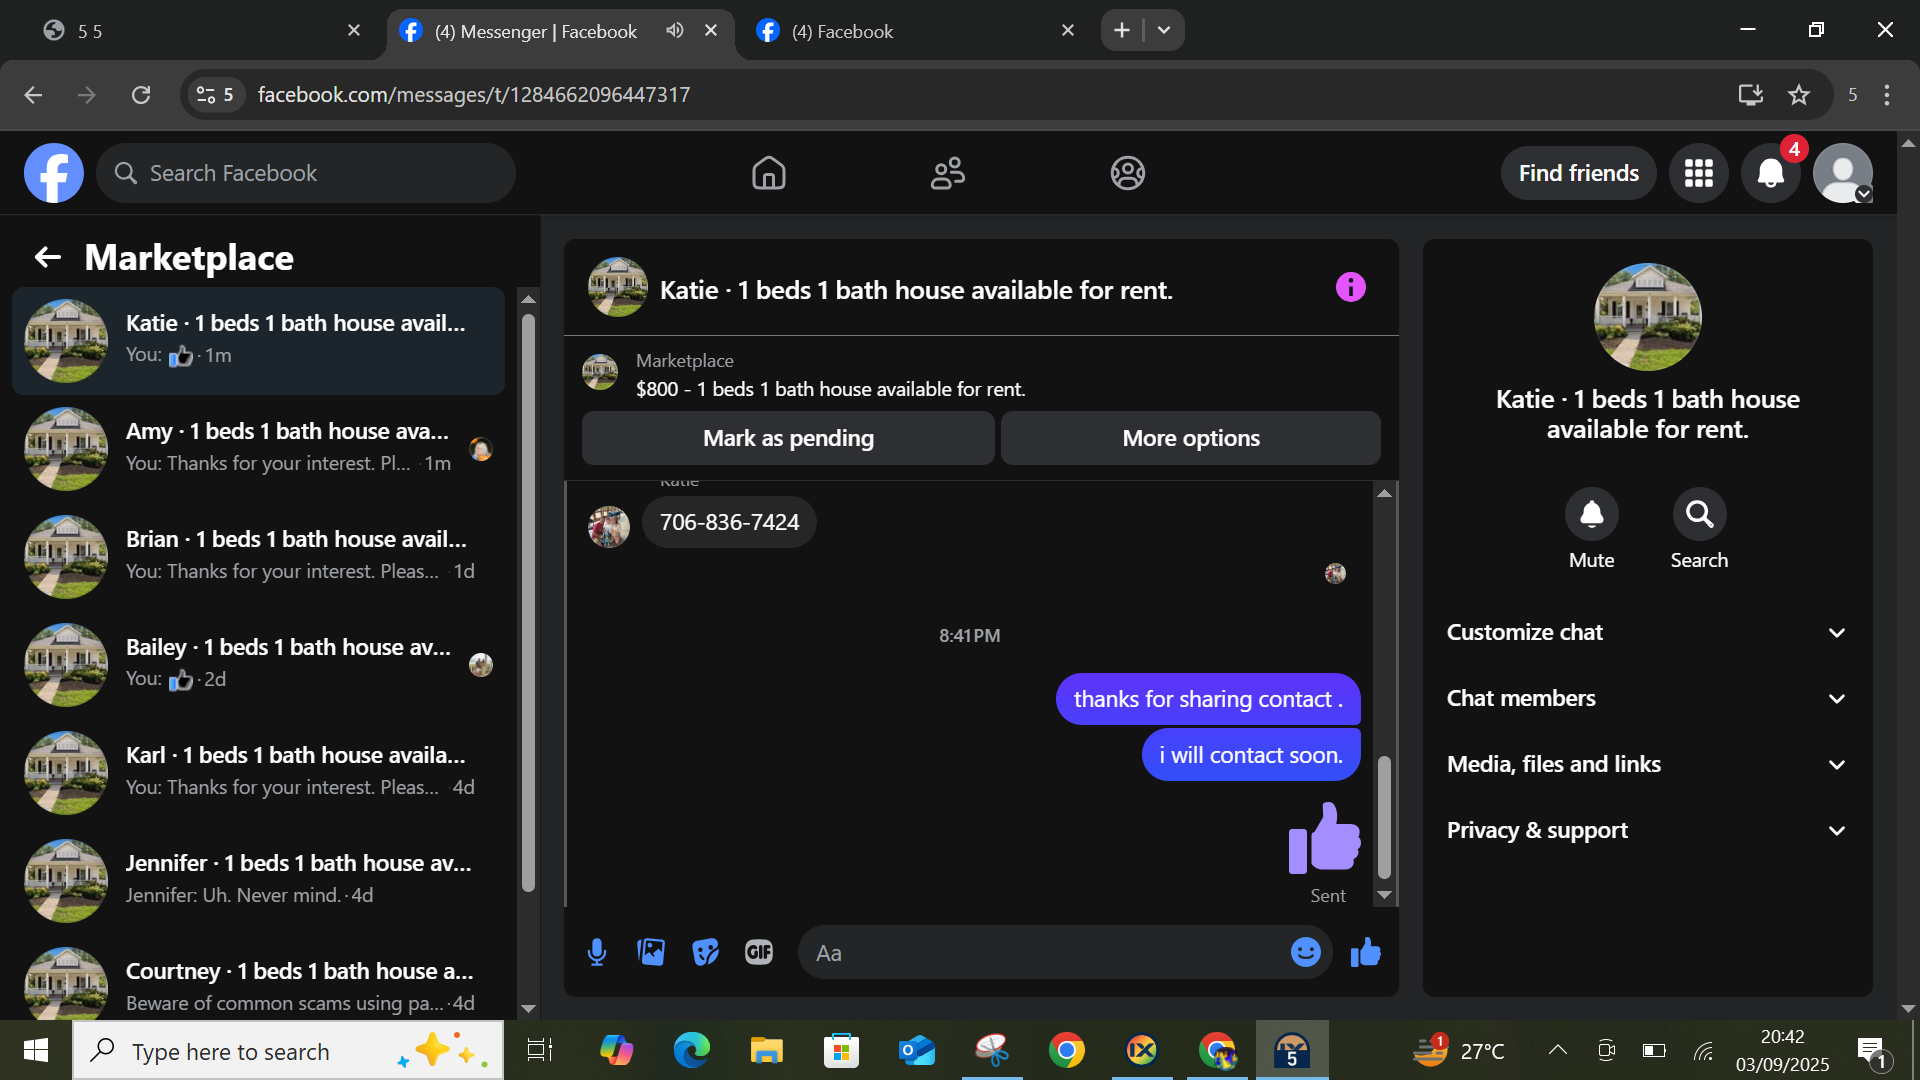Launch Microsoft Store from the taskbar
Image resolution: width=1920 pixels, height=1080 pixels.
pos(841,1050)
